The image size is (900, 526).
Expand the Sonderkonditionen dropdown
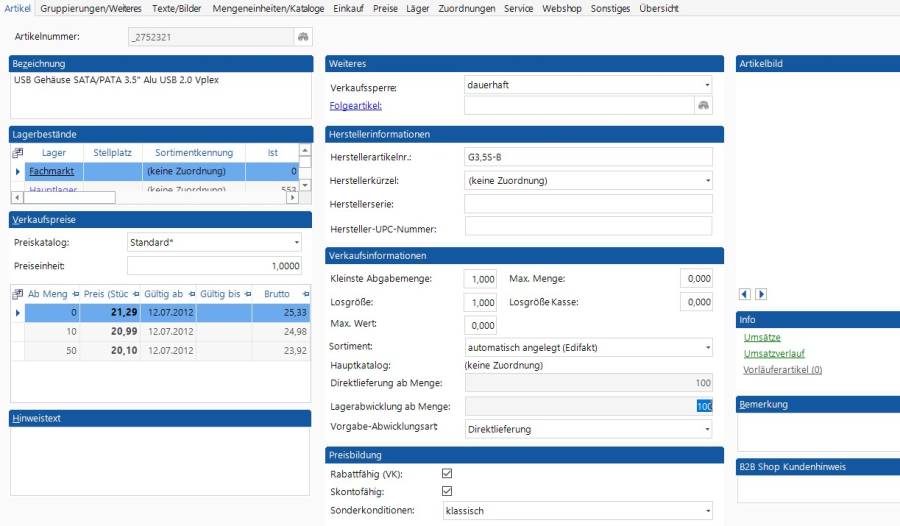tap(706, 511)
